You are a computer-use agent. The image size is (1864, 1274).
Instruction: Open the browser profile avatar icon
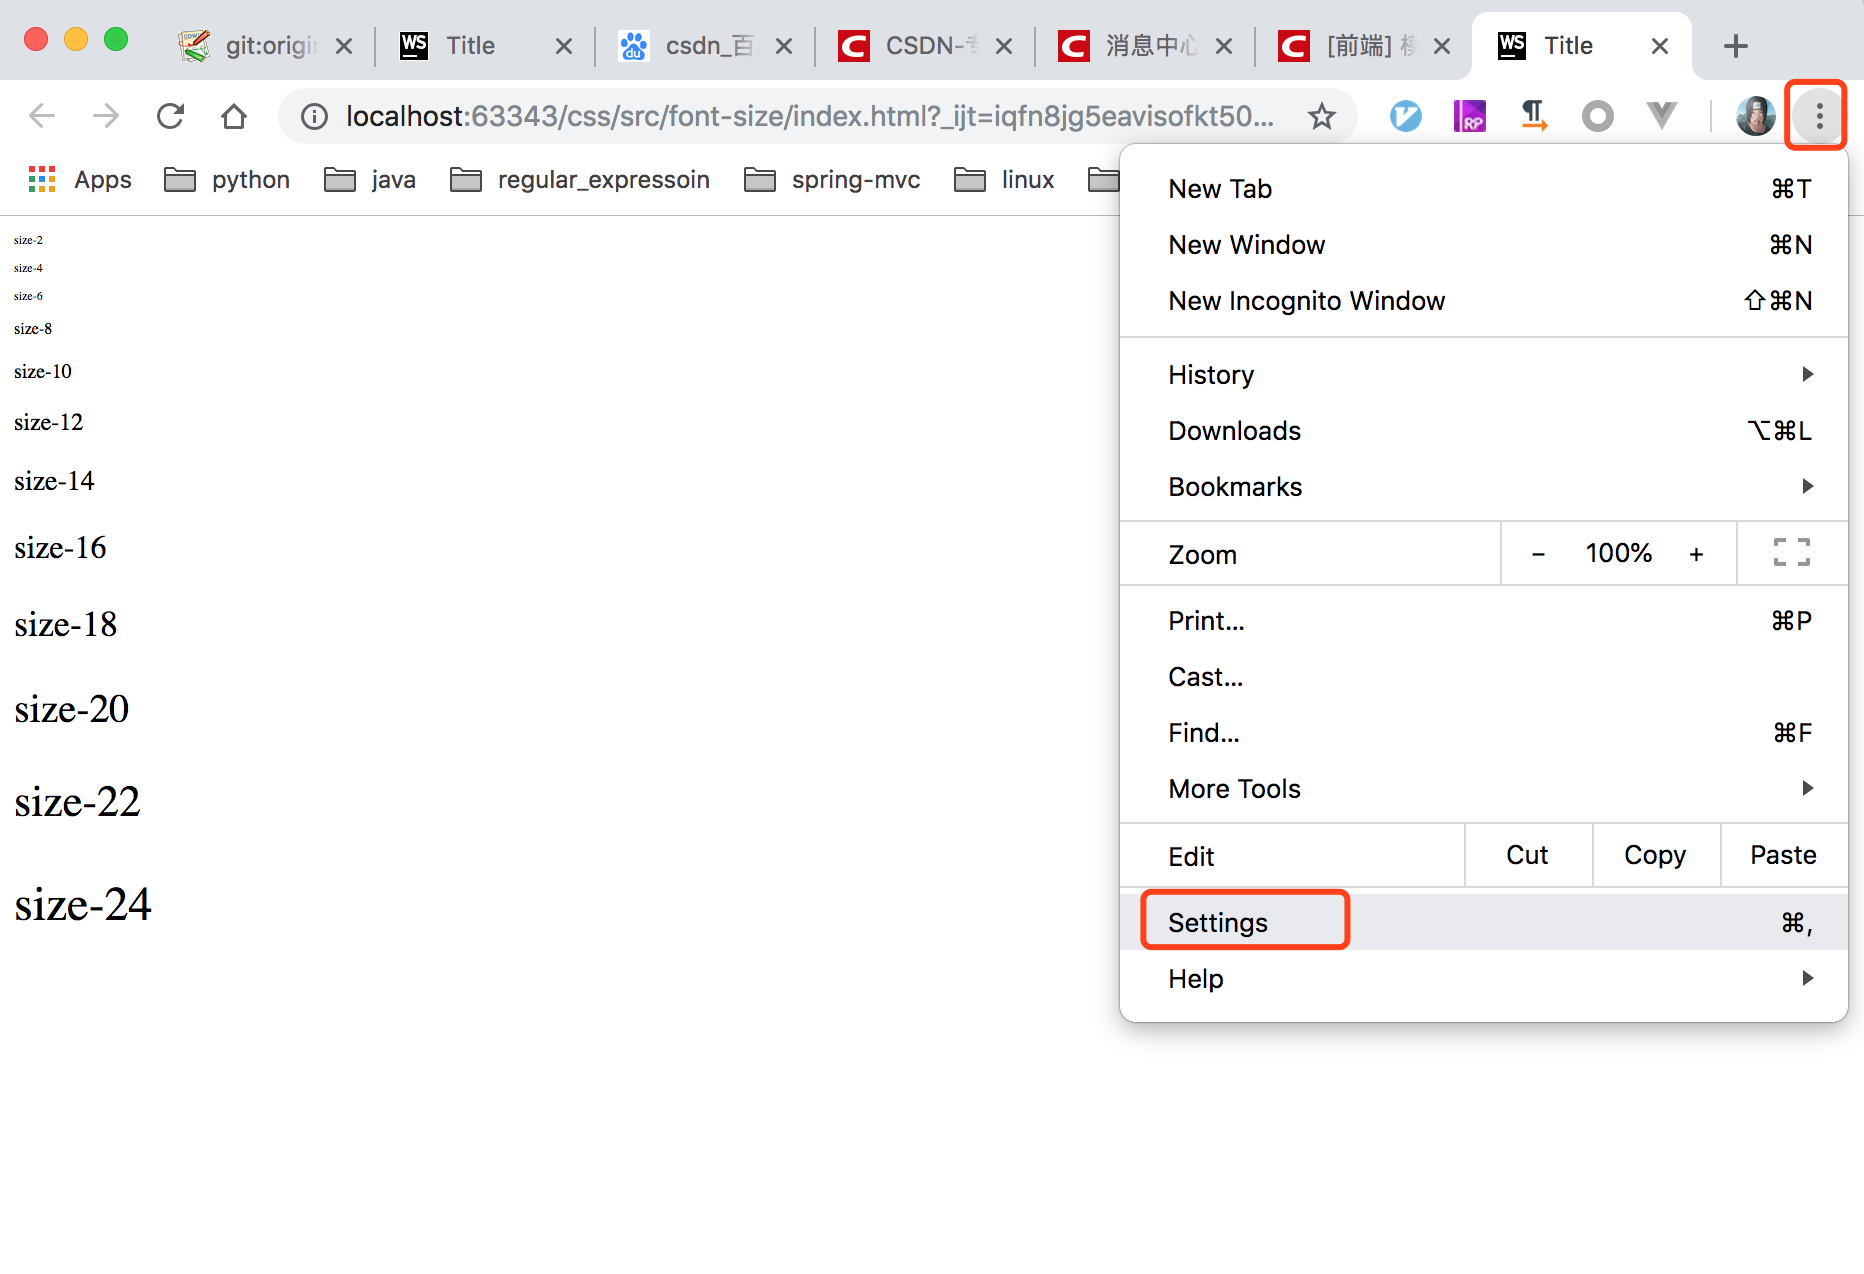point(1755,115)
